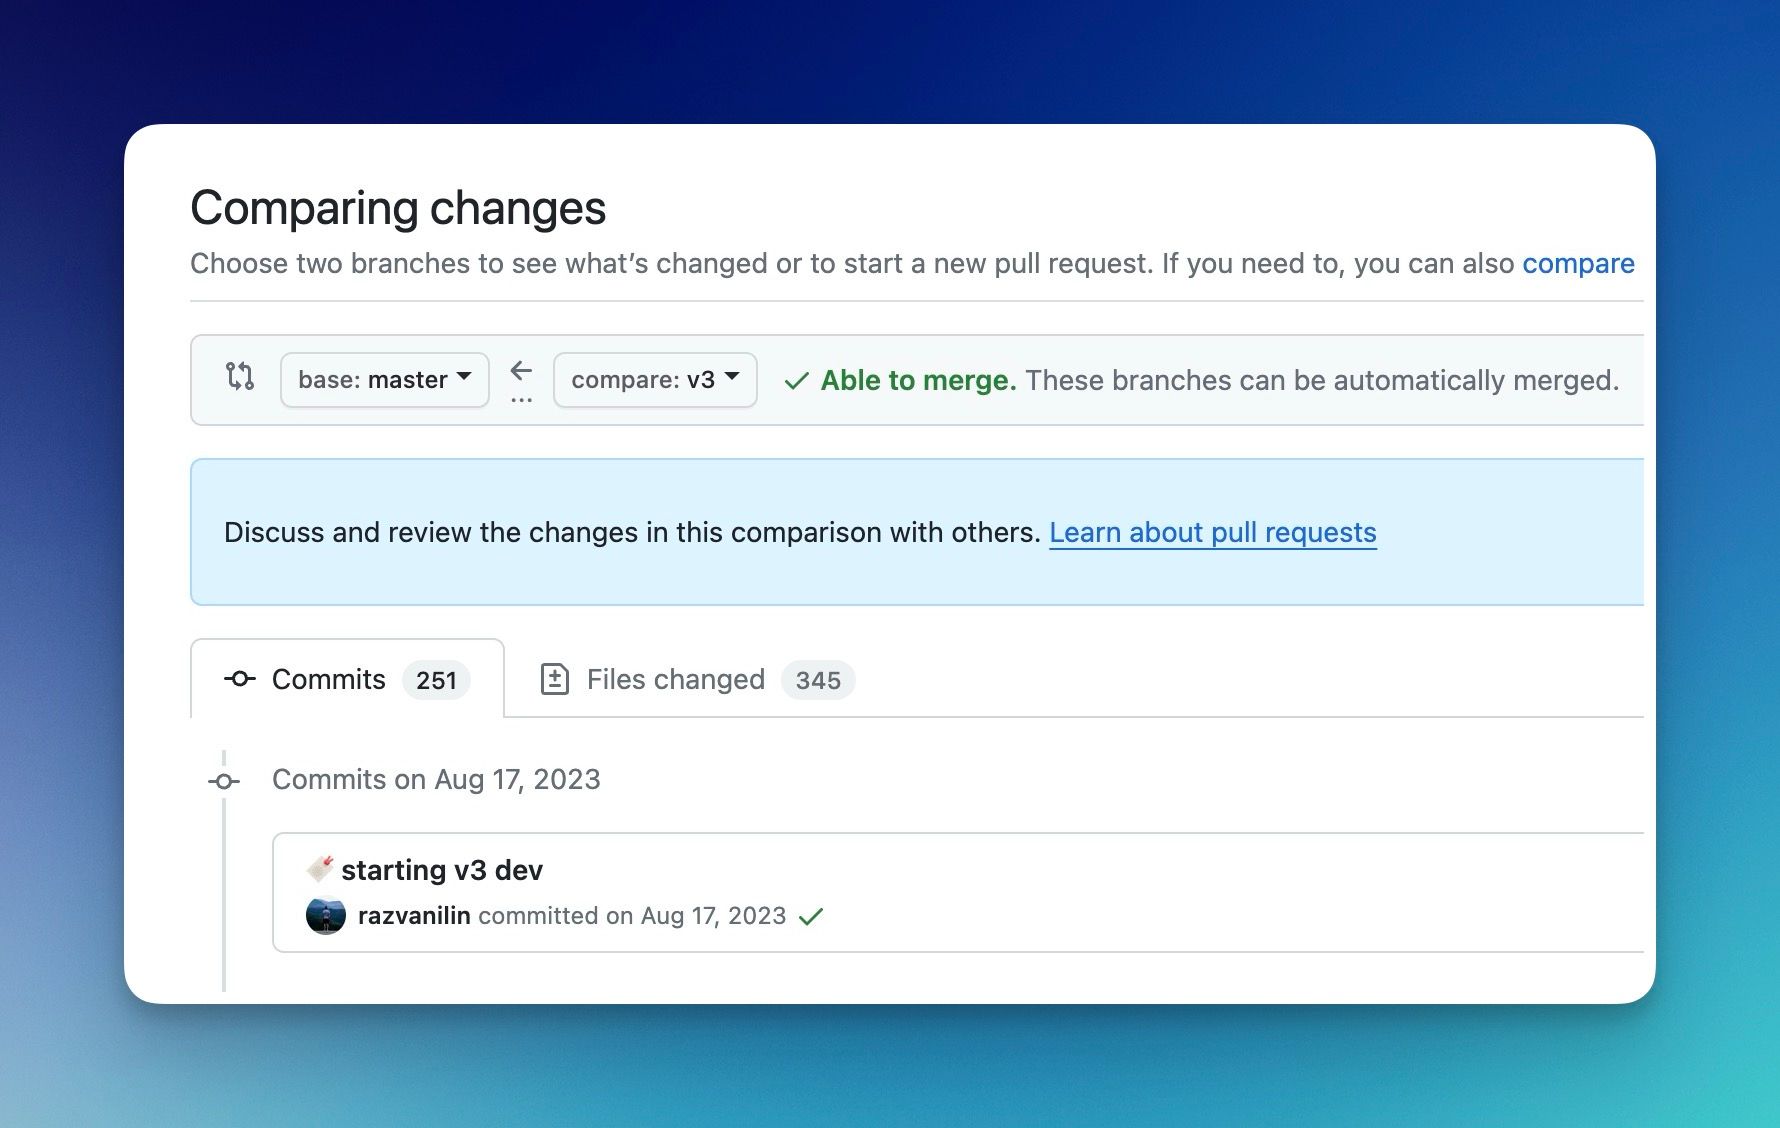This screenshot has height=1128, width=1780.
Task: Follow the Learn about pull requests link
Action: point(1212,532)
